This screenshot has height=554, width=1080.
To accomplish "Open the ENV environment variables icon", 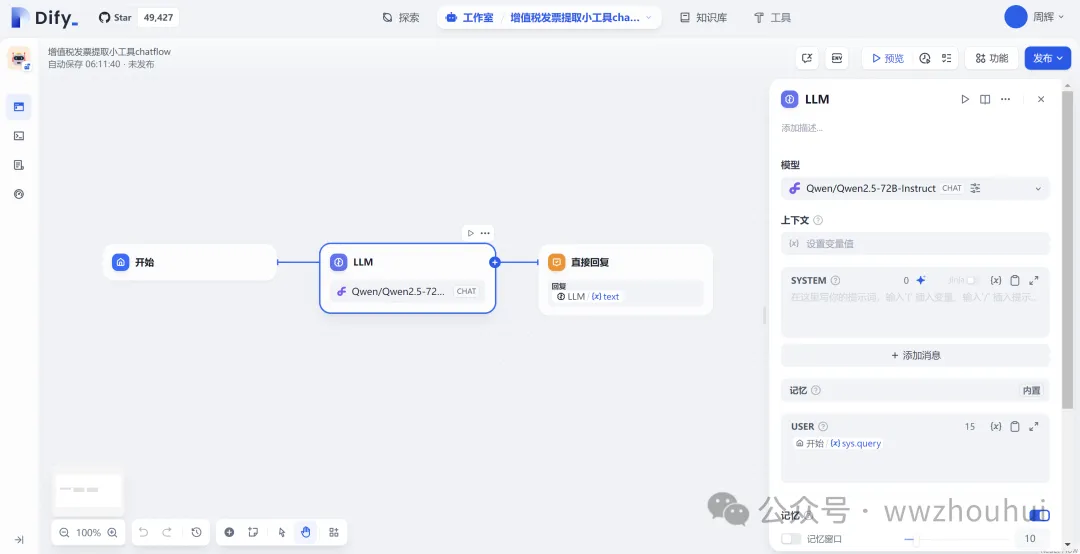I will (838, 59).
